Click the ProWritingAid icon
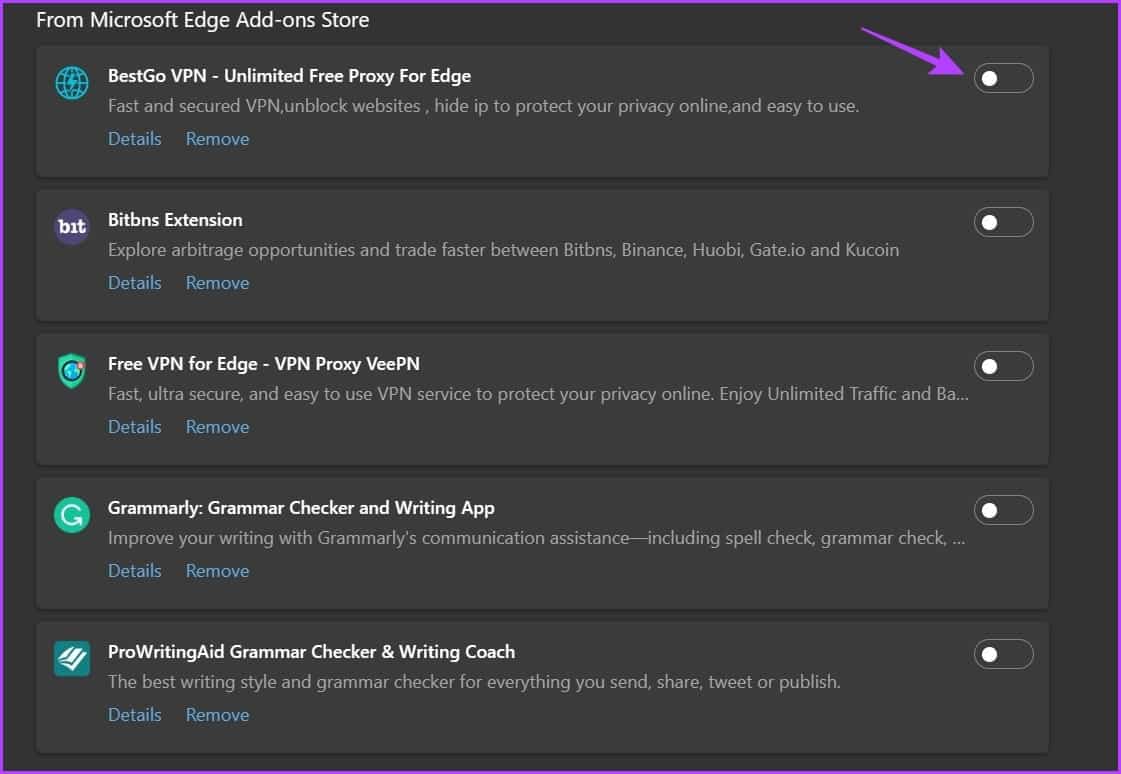 click(72, 658)
